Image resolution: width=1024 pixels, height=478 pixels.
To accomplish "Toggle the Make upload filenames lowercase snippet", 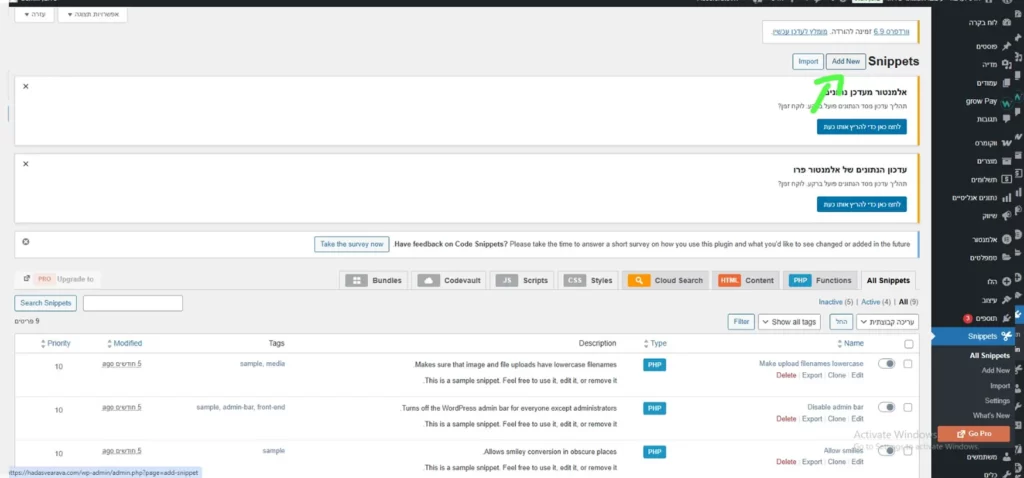I will 886,364.
